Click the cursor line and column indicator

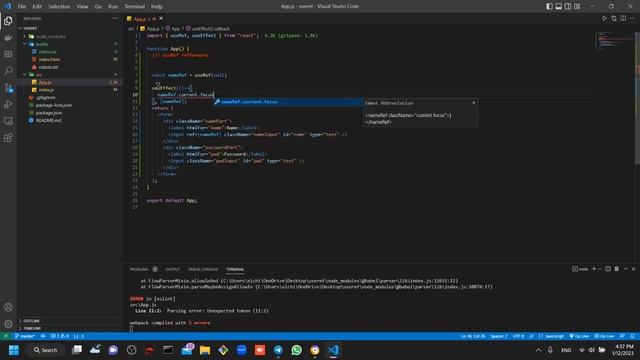point(473,336)
